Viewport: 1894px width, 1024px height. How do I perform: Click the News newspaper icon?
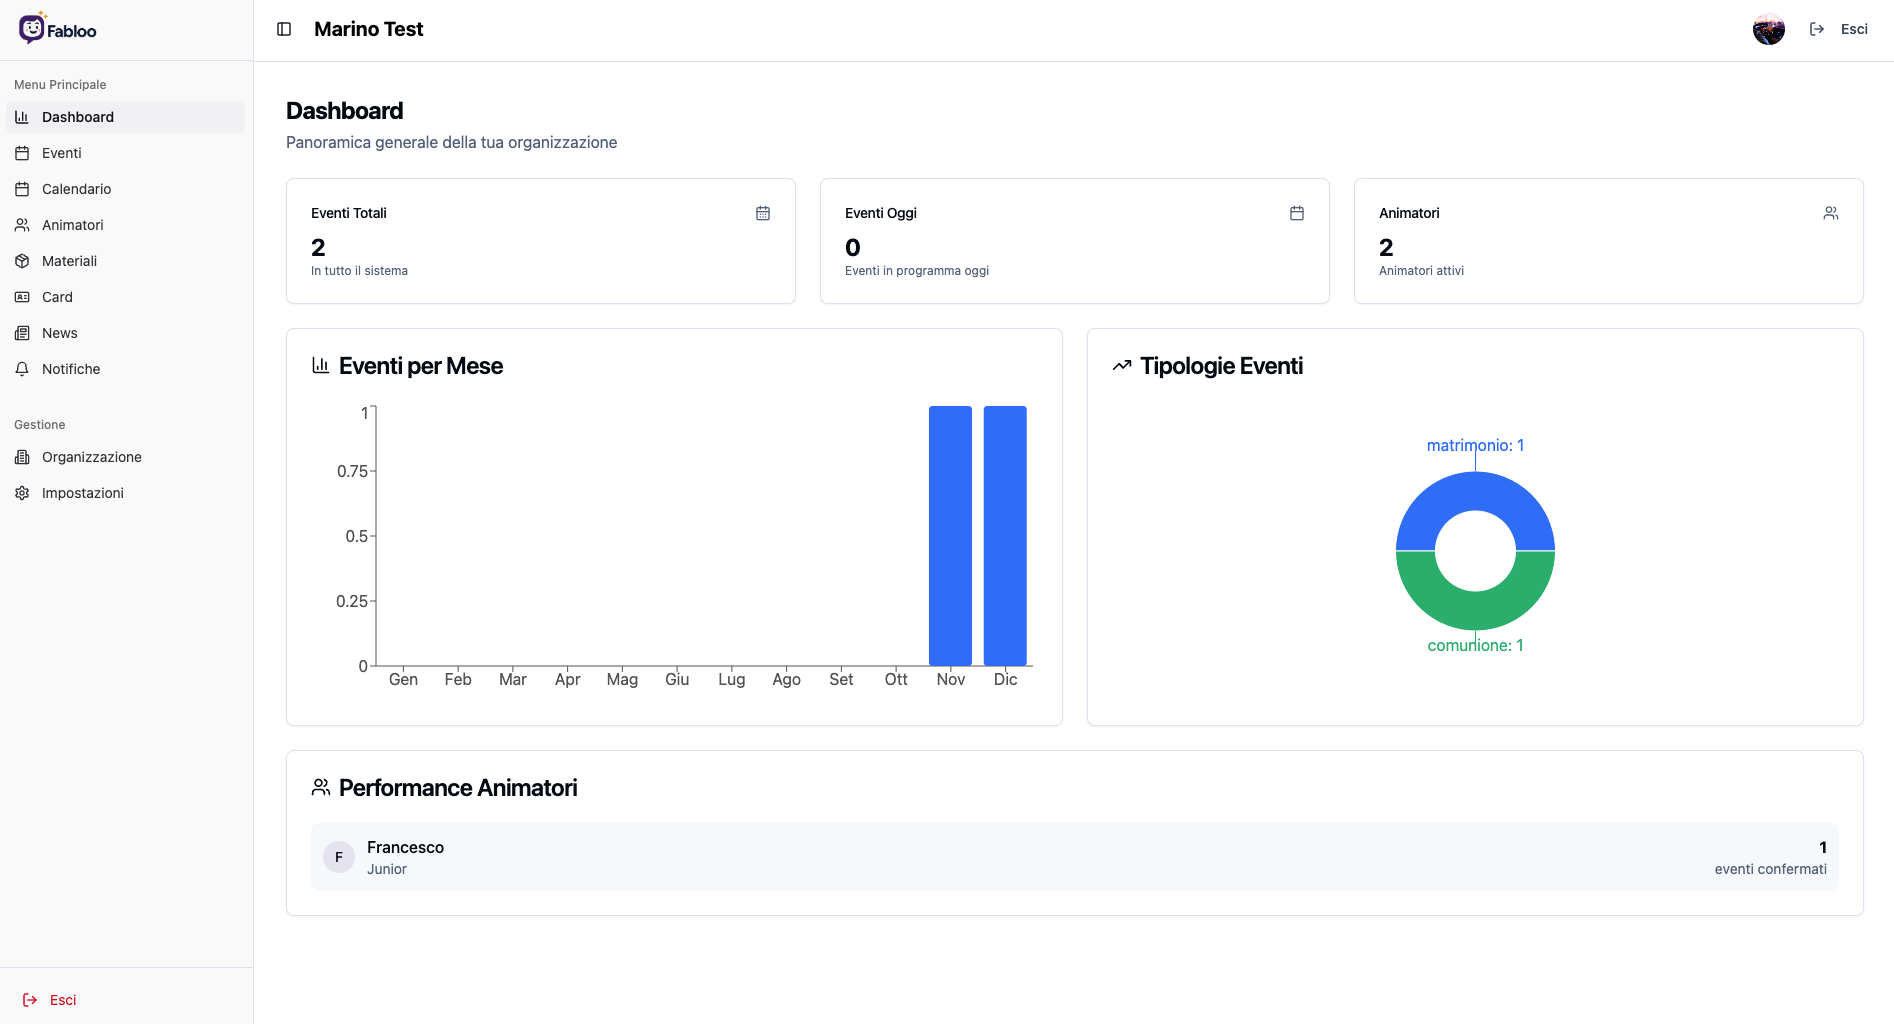click(x=22, y=333)
